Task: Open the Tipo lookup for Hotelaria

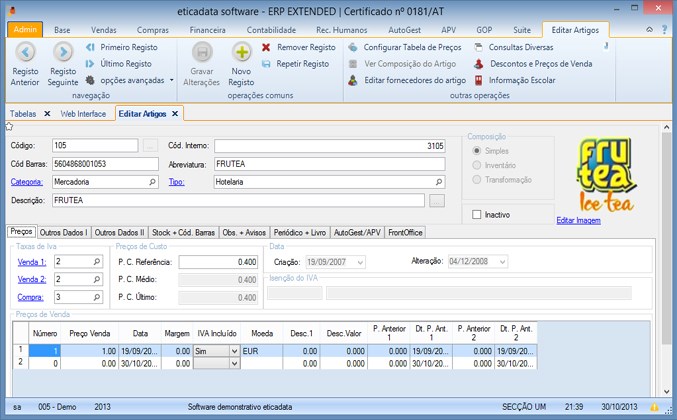Action: pyautogui.click(x=438, y=182)
